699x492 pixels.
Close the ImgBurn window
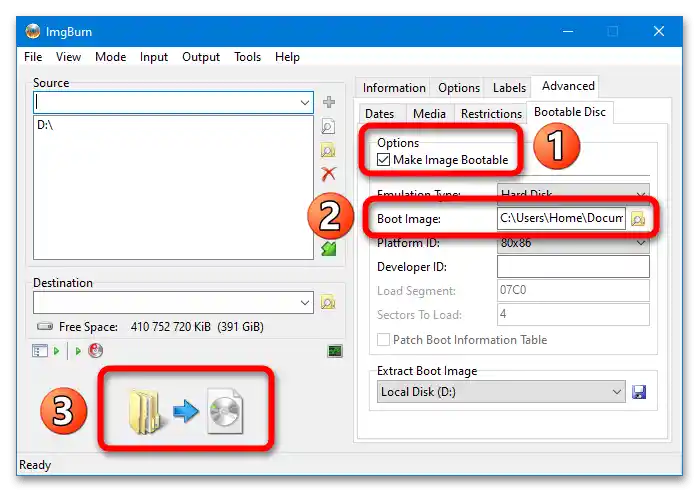tap(658, 31)
